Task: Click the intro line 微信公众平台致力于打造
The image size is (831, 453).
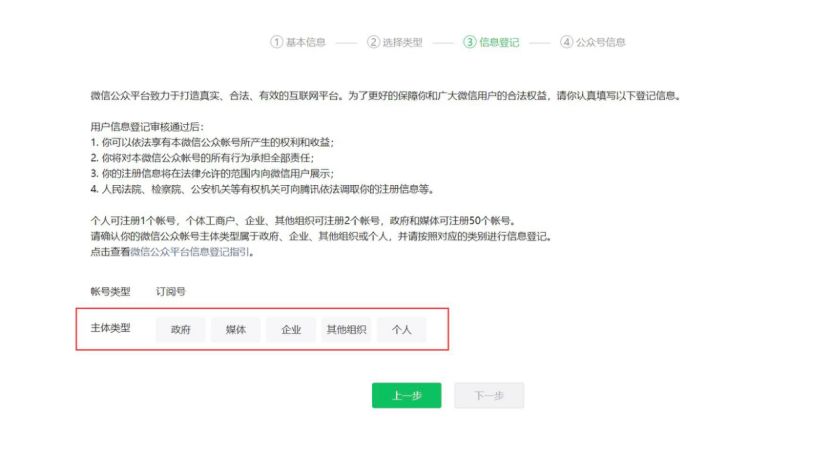Action: pyautogui.click(x=386, y=95)
